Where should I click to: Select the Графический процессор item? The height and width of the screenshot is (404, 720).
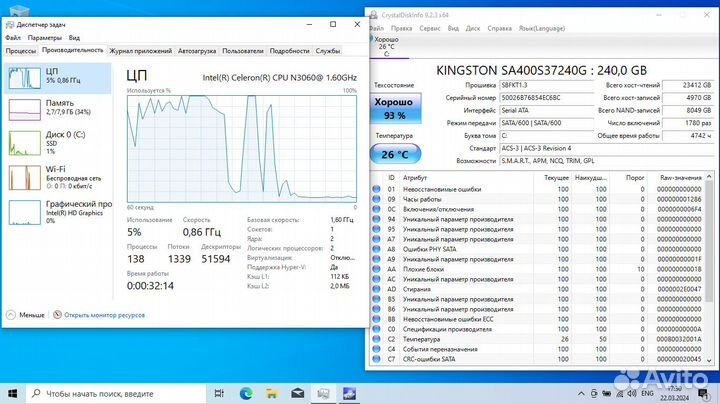click(58, 212)
